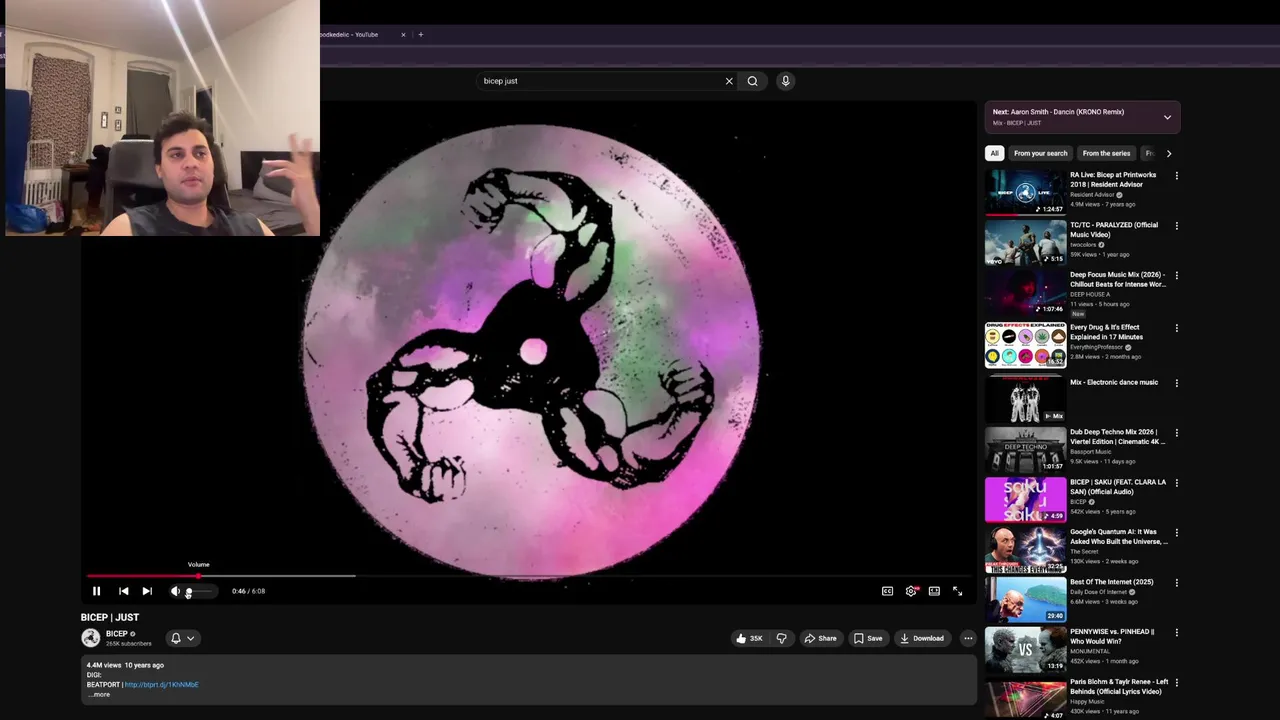This screenshot has height=720, width=1280.
Task: Open the Beatport link in description
Action: (x=161, y=685)
